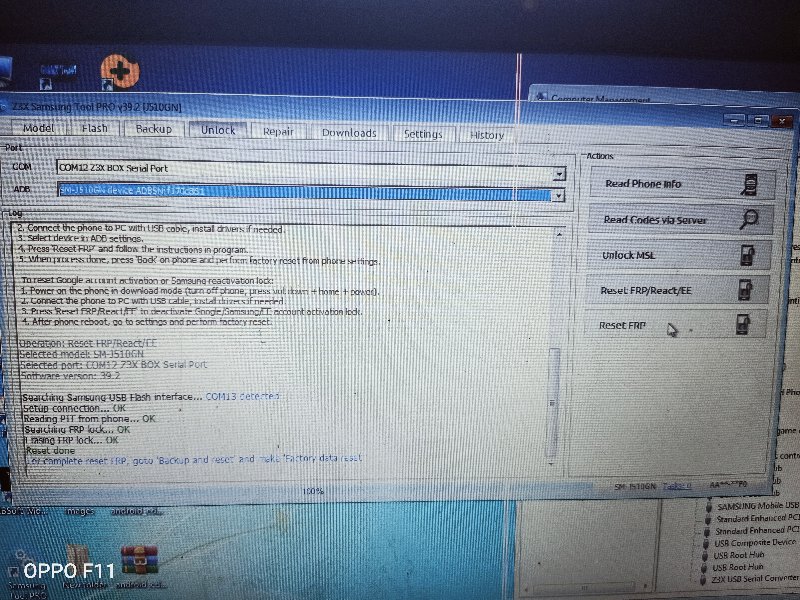Viewport: 800px width, 600px height.
Task: Click 'Reset done' log line
Action: [x=50, y=451]
